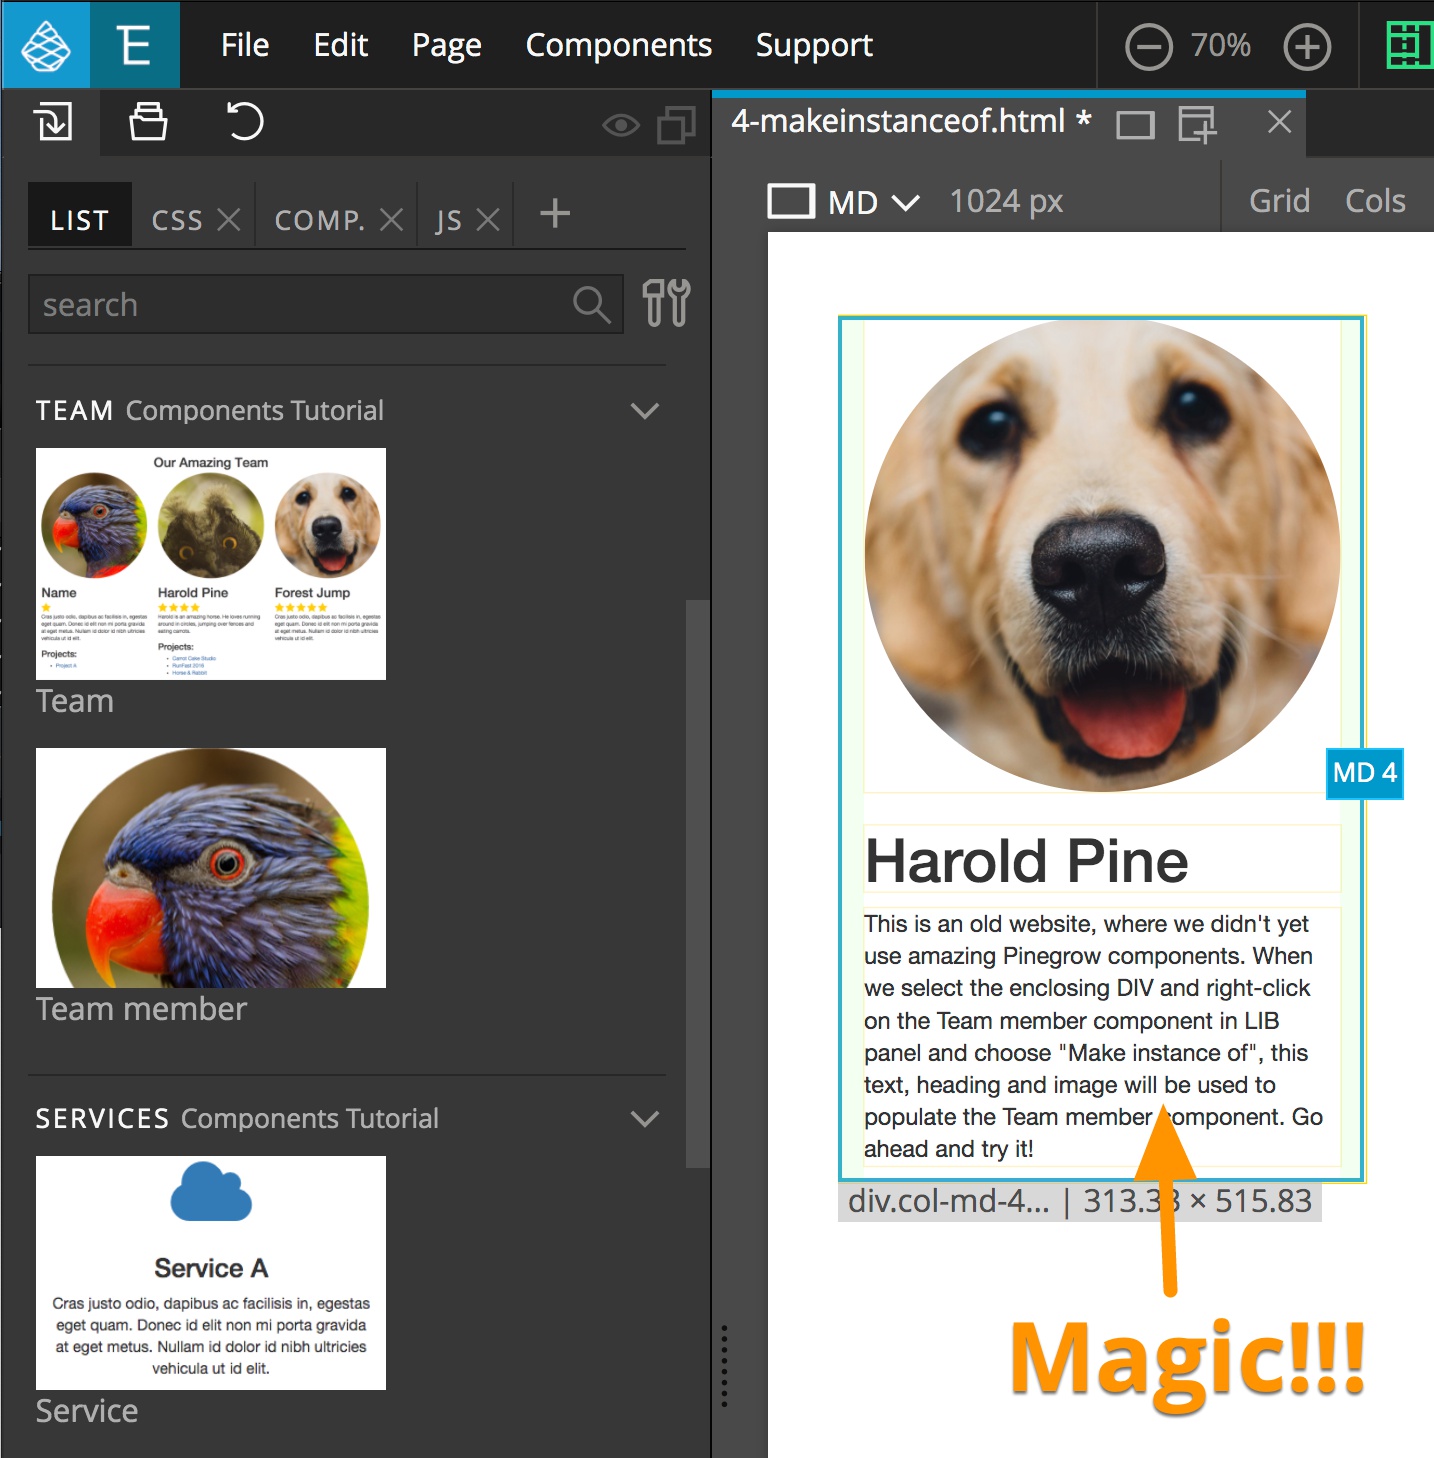Open the Components menu

[x=619, y=45]
